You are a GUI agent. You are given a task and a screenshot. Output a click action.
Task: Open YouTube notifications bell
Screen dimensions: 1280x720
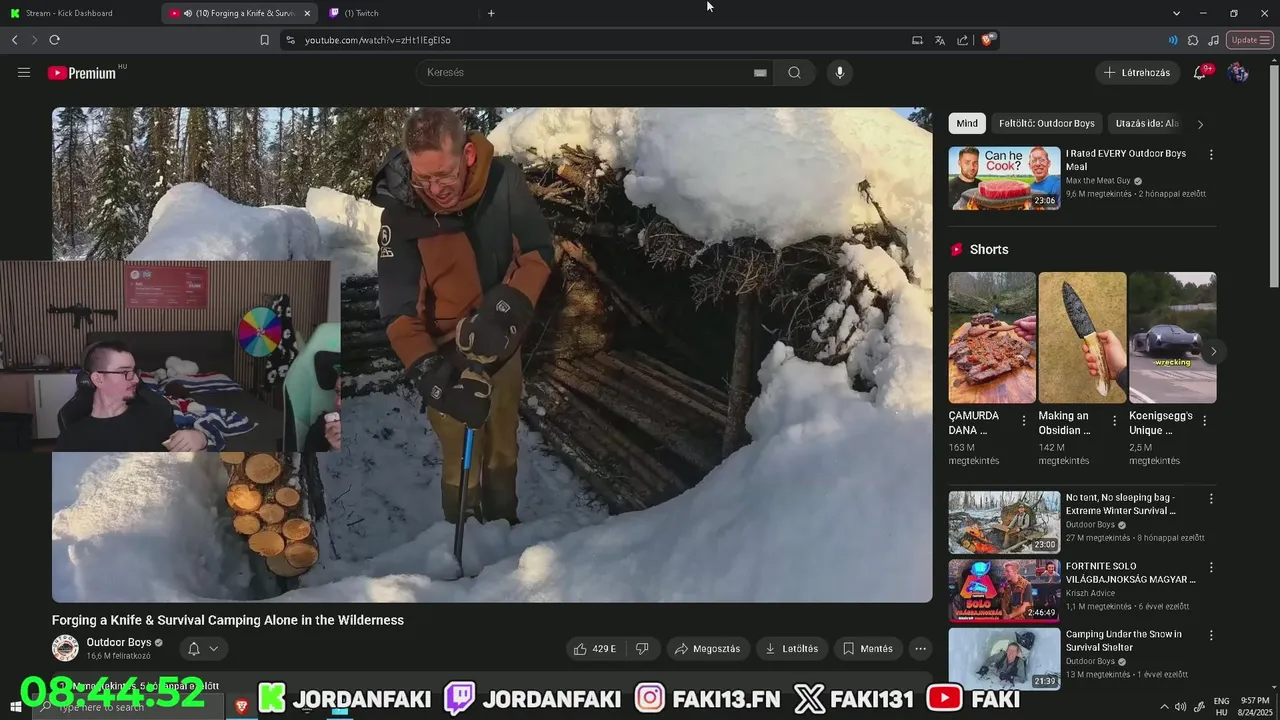[x=1201, y=72]
